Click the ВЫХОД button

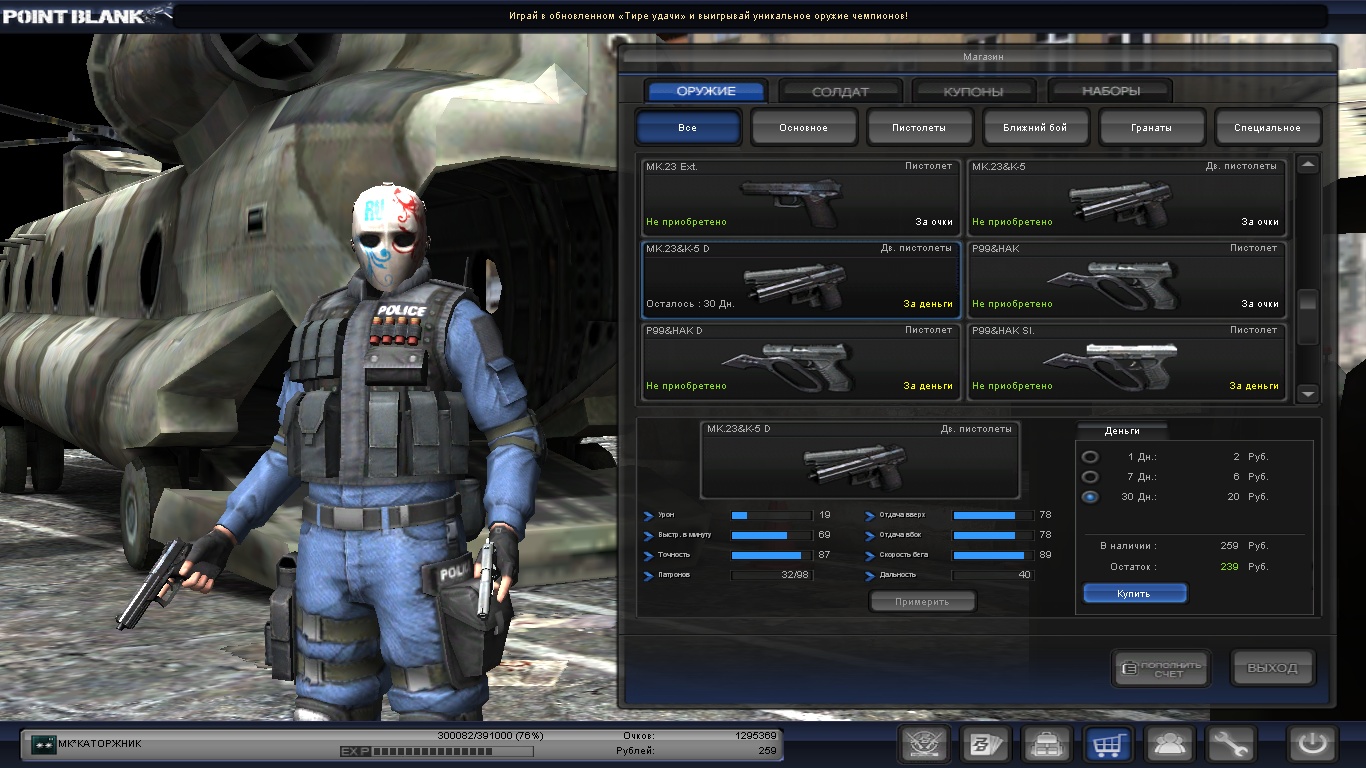pos(1273,669)
